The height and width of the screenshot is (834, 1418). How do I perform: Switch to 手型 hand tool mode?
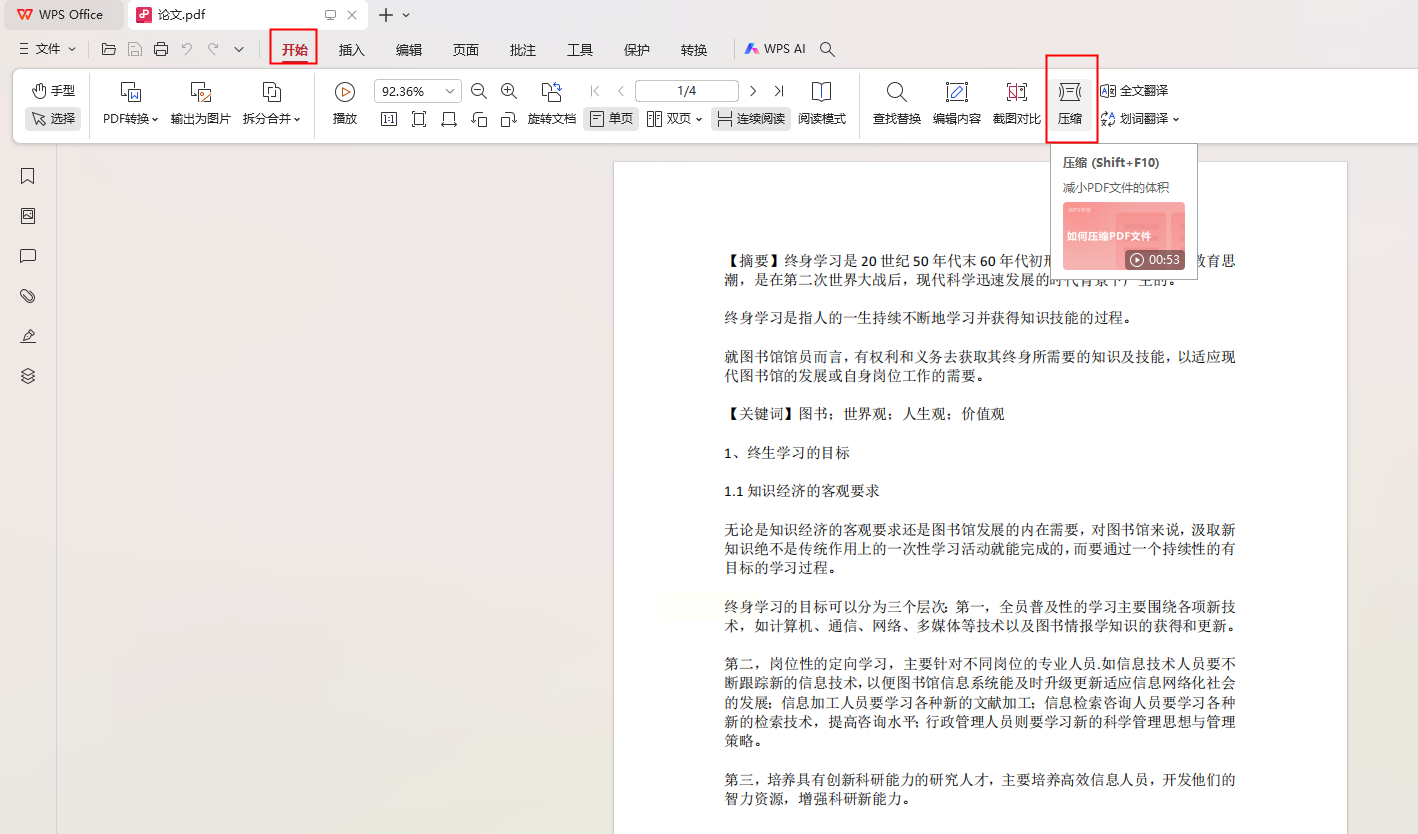(x=53, y=91)
